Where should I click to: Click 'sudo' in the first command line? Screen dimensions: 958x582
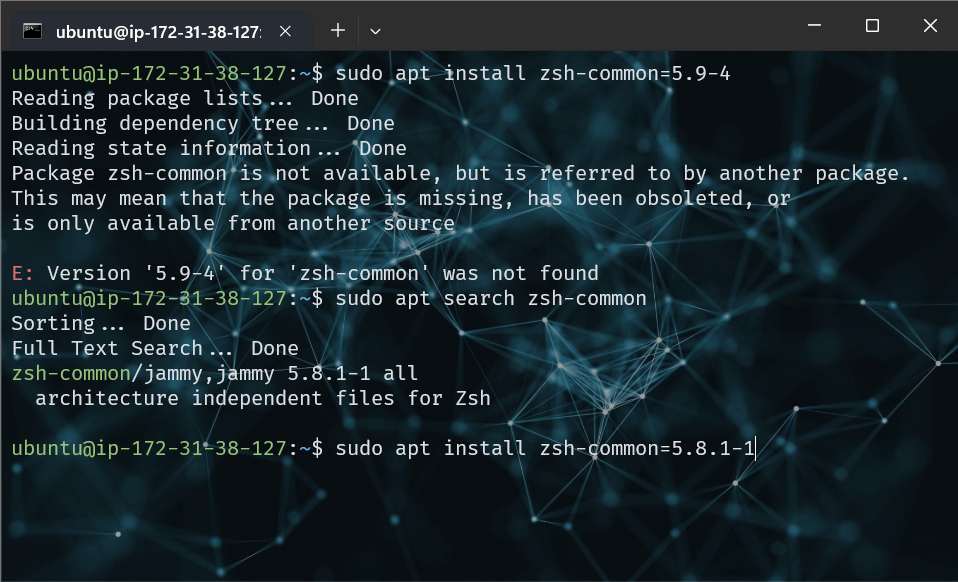[359, 73]
